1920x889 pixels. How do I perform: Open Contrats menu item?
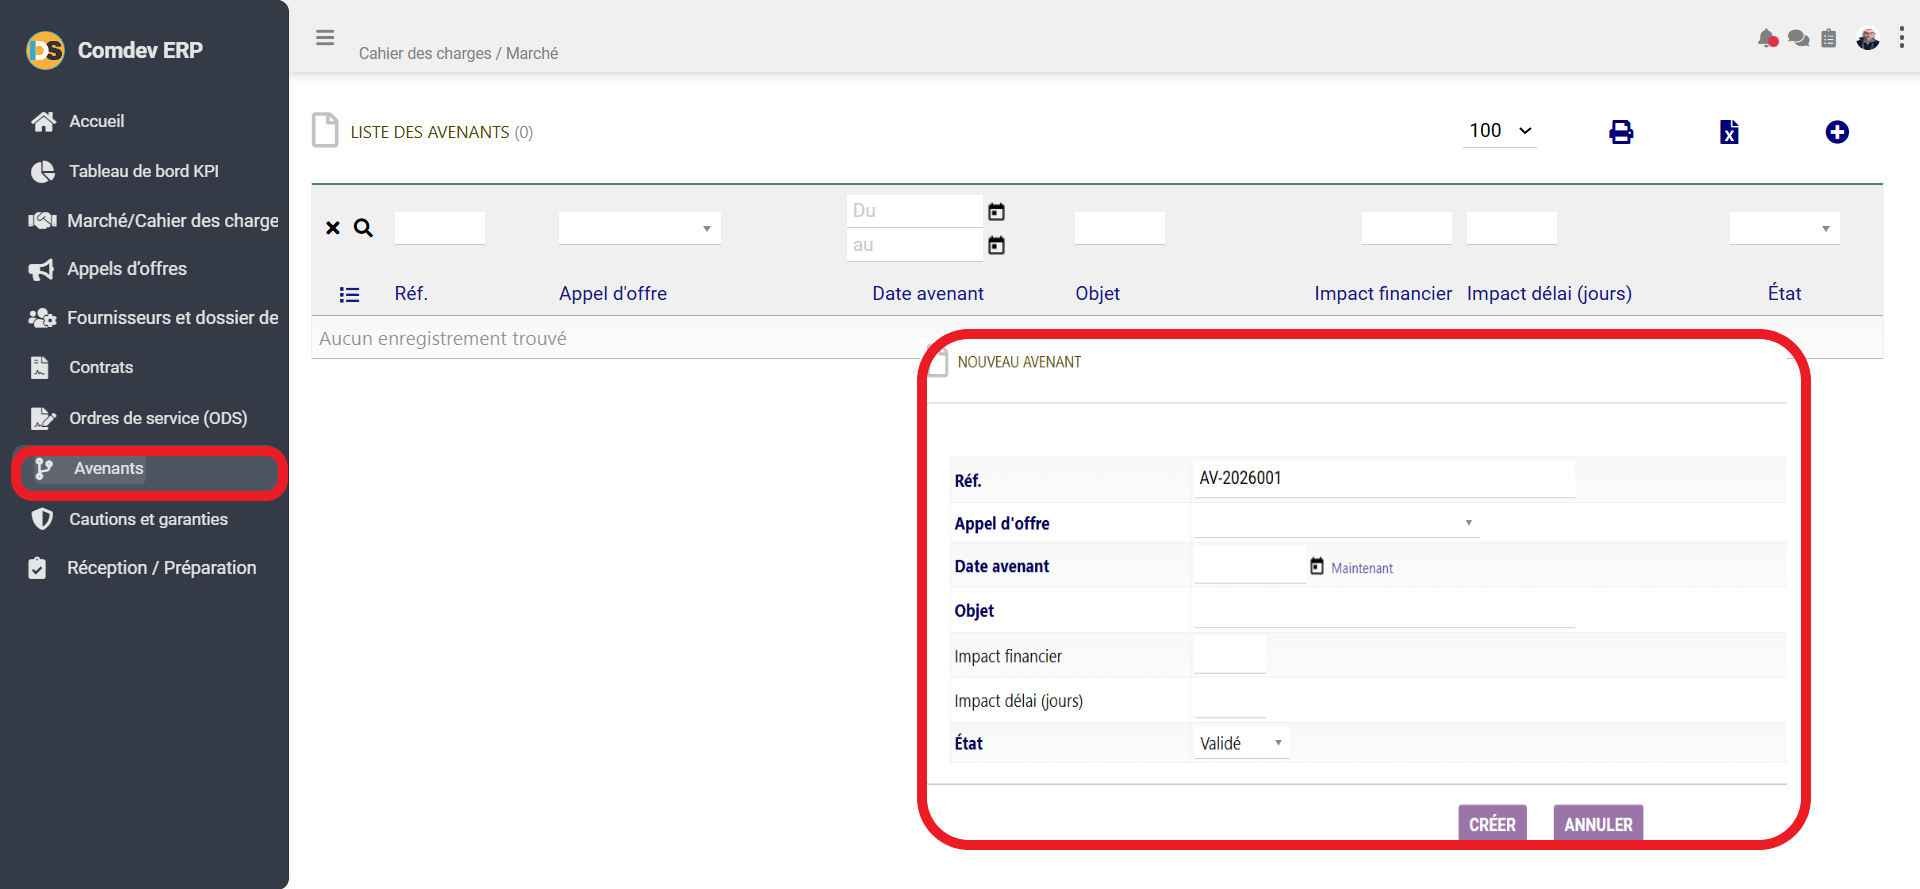click(x=101, y=367)
